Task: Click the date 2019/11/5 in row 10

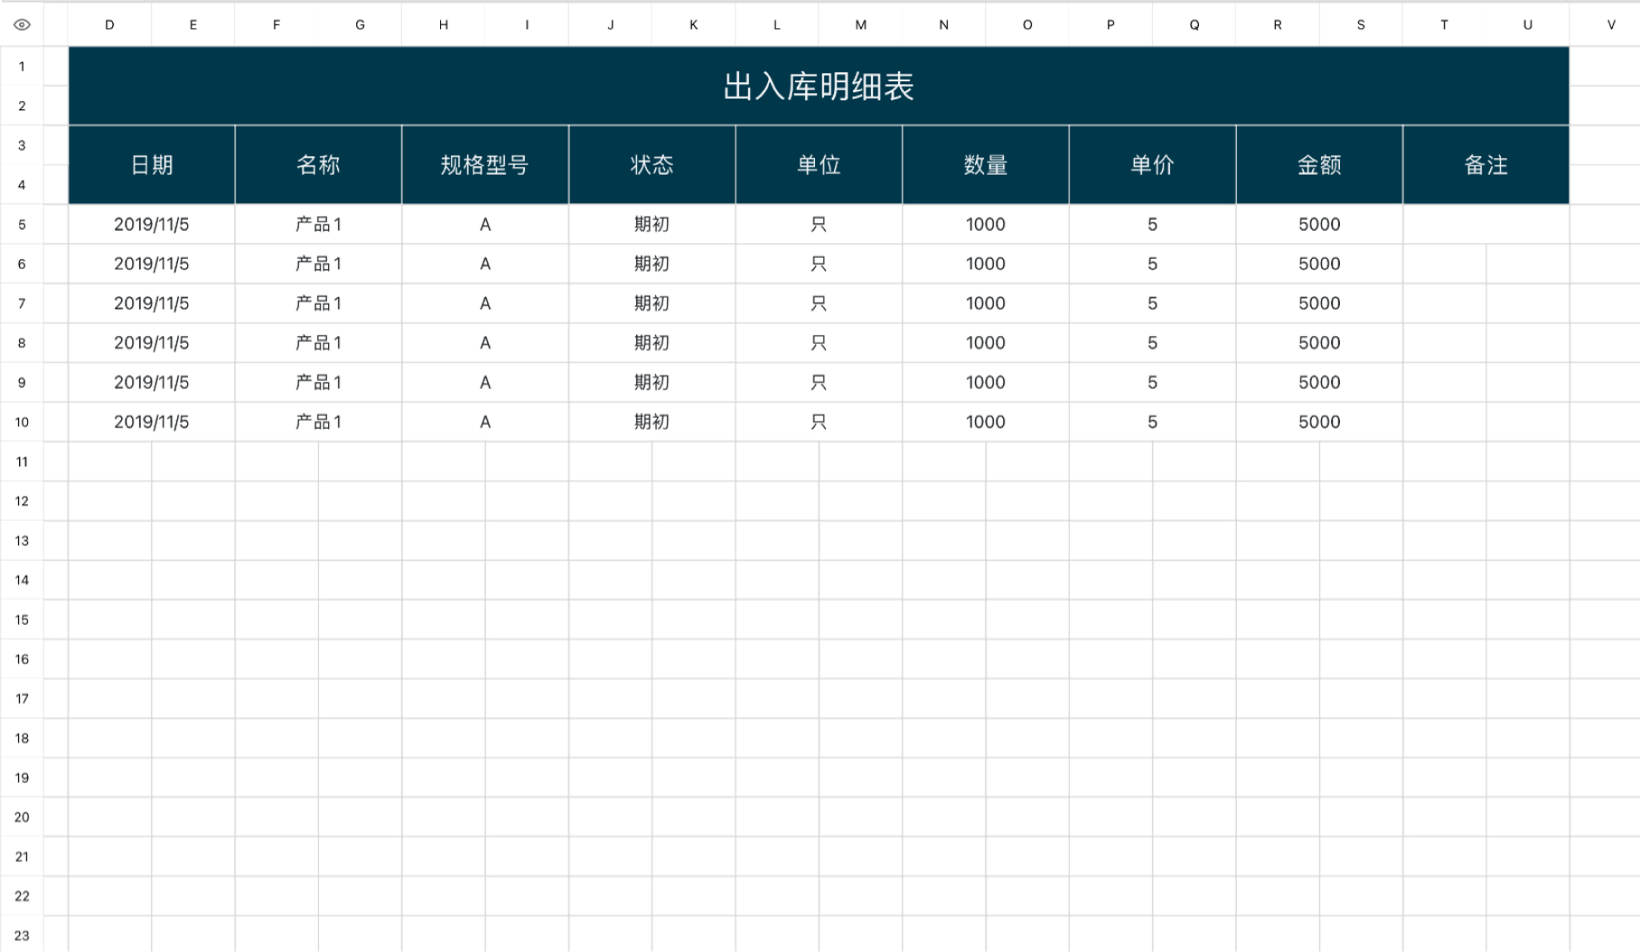Action: click(152, 422)
